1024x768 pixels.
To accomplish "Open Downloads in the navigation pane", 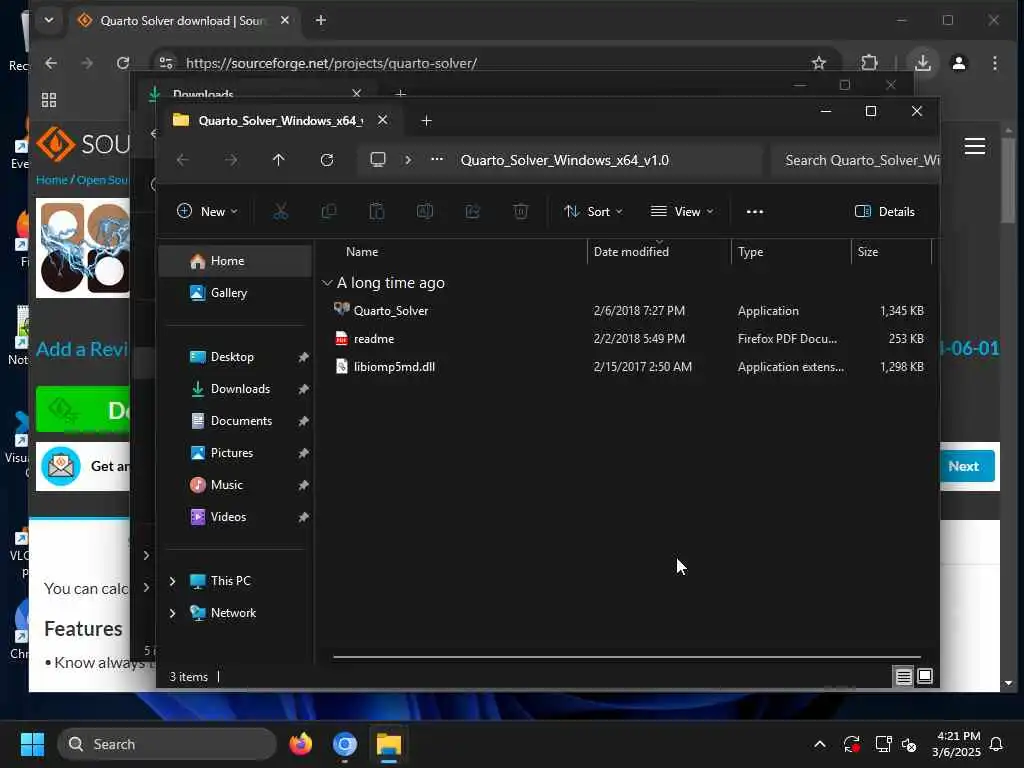I will 235,389.
